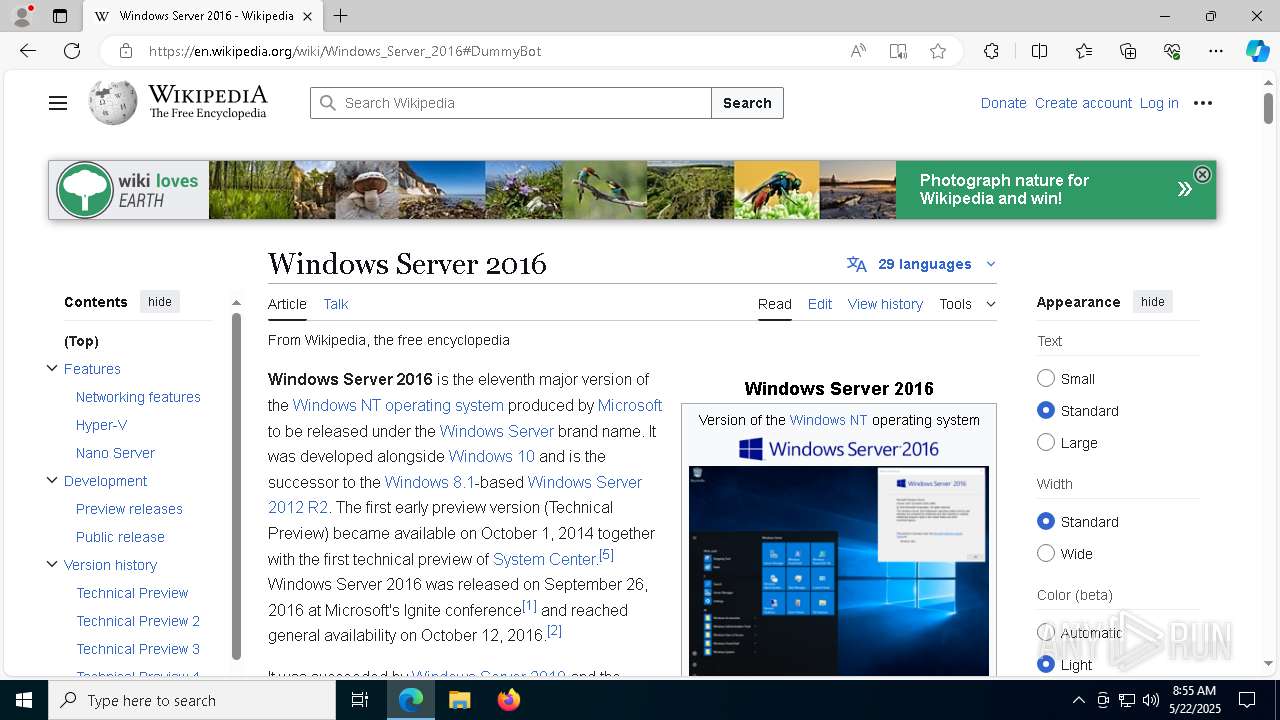The image size is (1280, 720).
Task: Collapse the Version history contents section
Action: click(x=52, y=564)
